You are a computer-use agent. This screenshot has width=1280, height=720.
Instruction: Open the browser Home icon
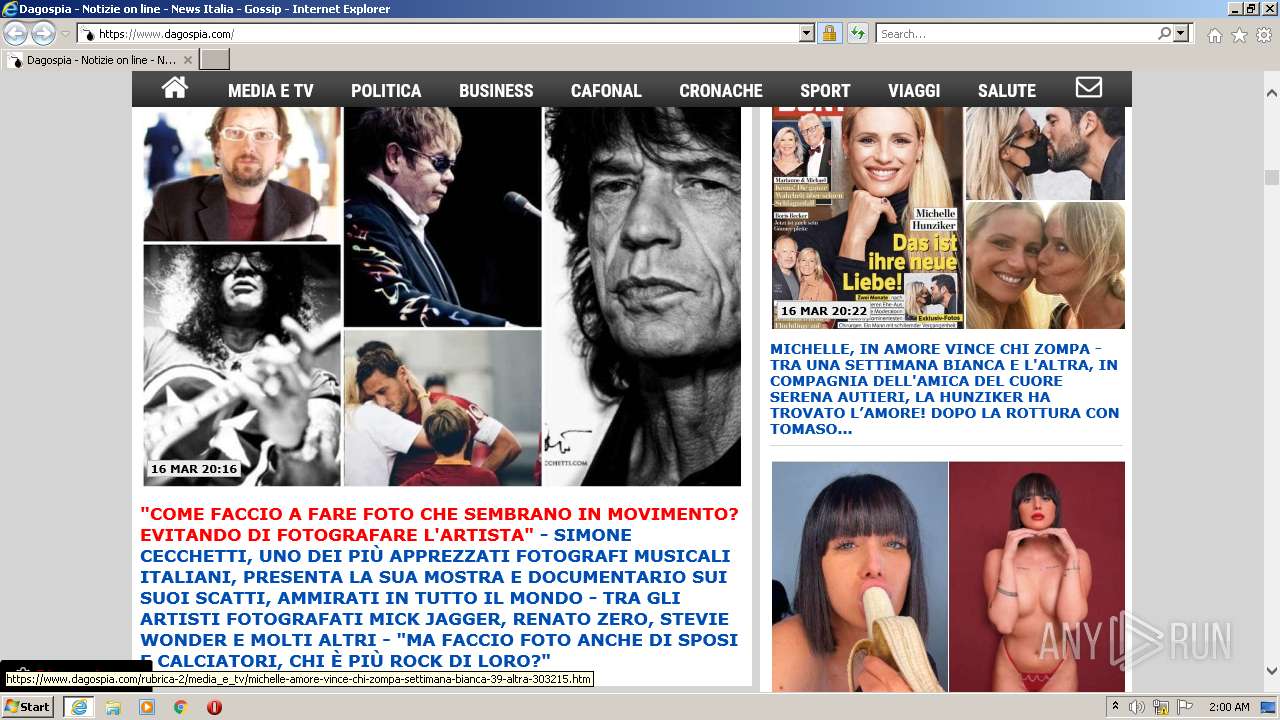point(1214,35)
